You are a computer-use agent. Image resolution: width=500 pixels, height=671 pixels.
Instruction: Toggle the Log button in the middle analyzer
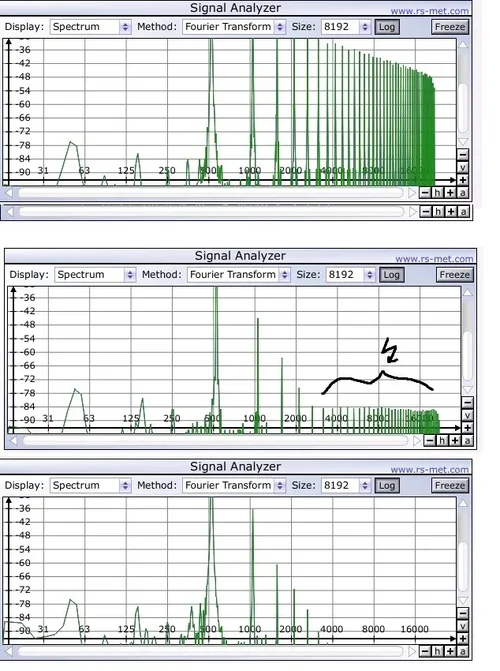click(x=392, y=275)
